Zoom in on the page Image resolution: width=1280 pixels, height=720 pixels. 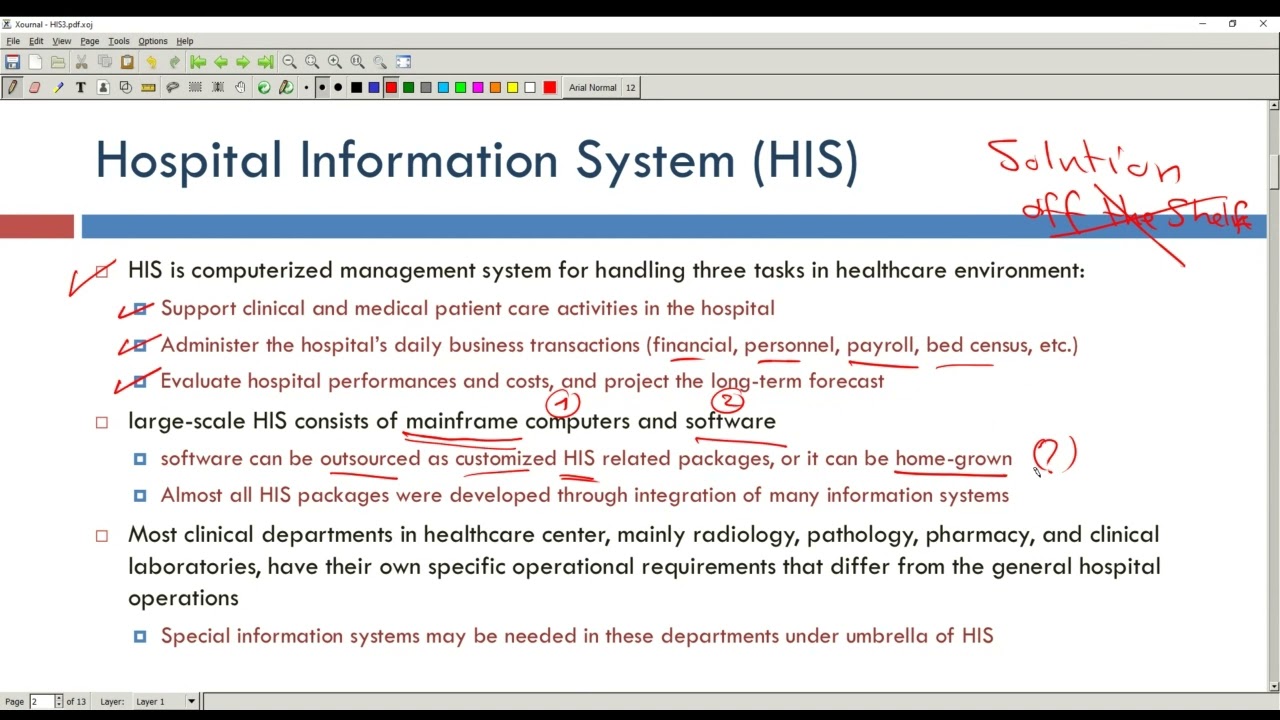click(335, 62)
